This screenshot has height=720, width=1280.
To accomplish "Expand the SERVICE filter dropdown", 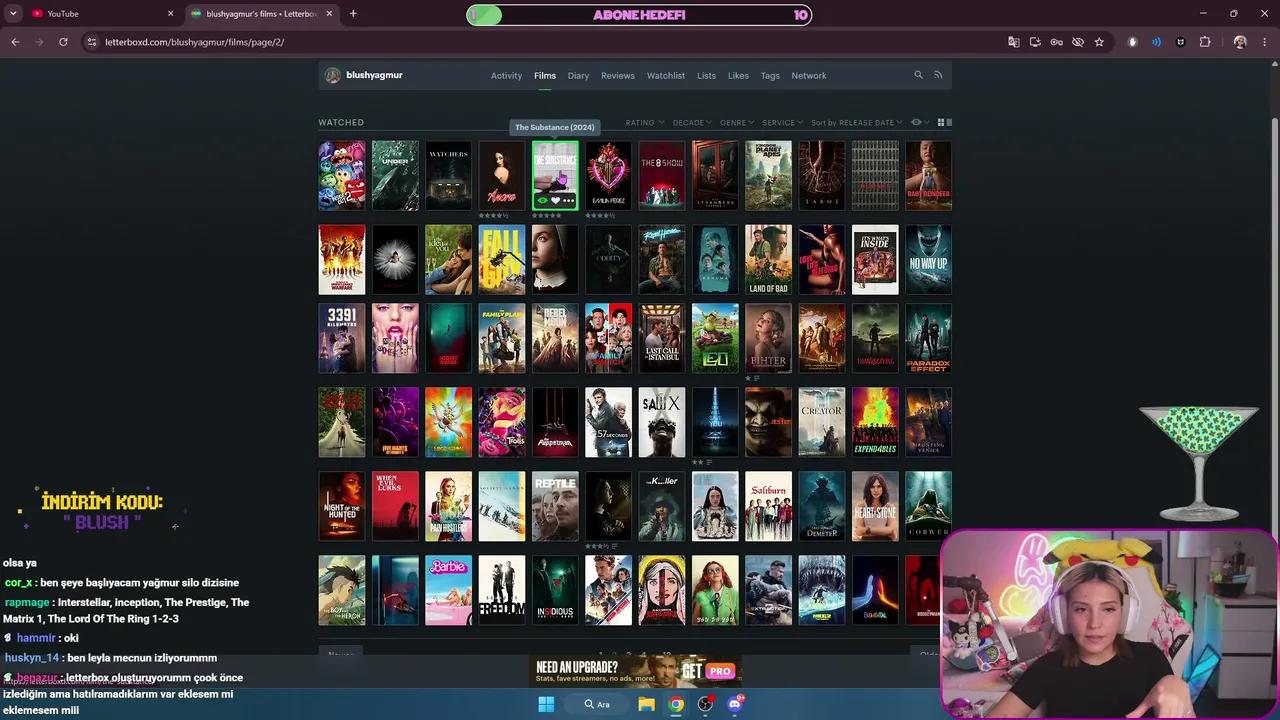I will 782,123.
